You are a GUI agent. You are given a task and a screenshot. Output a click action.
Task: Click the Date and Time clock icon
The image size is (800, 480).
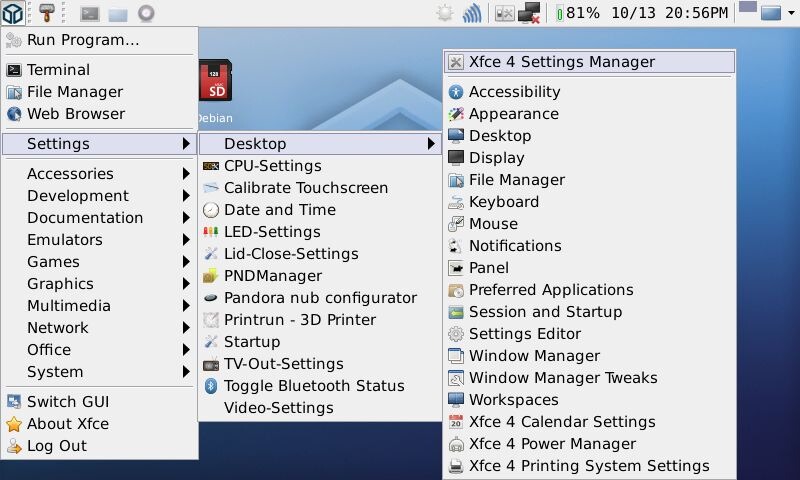pos(211,210)
